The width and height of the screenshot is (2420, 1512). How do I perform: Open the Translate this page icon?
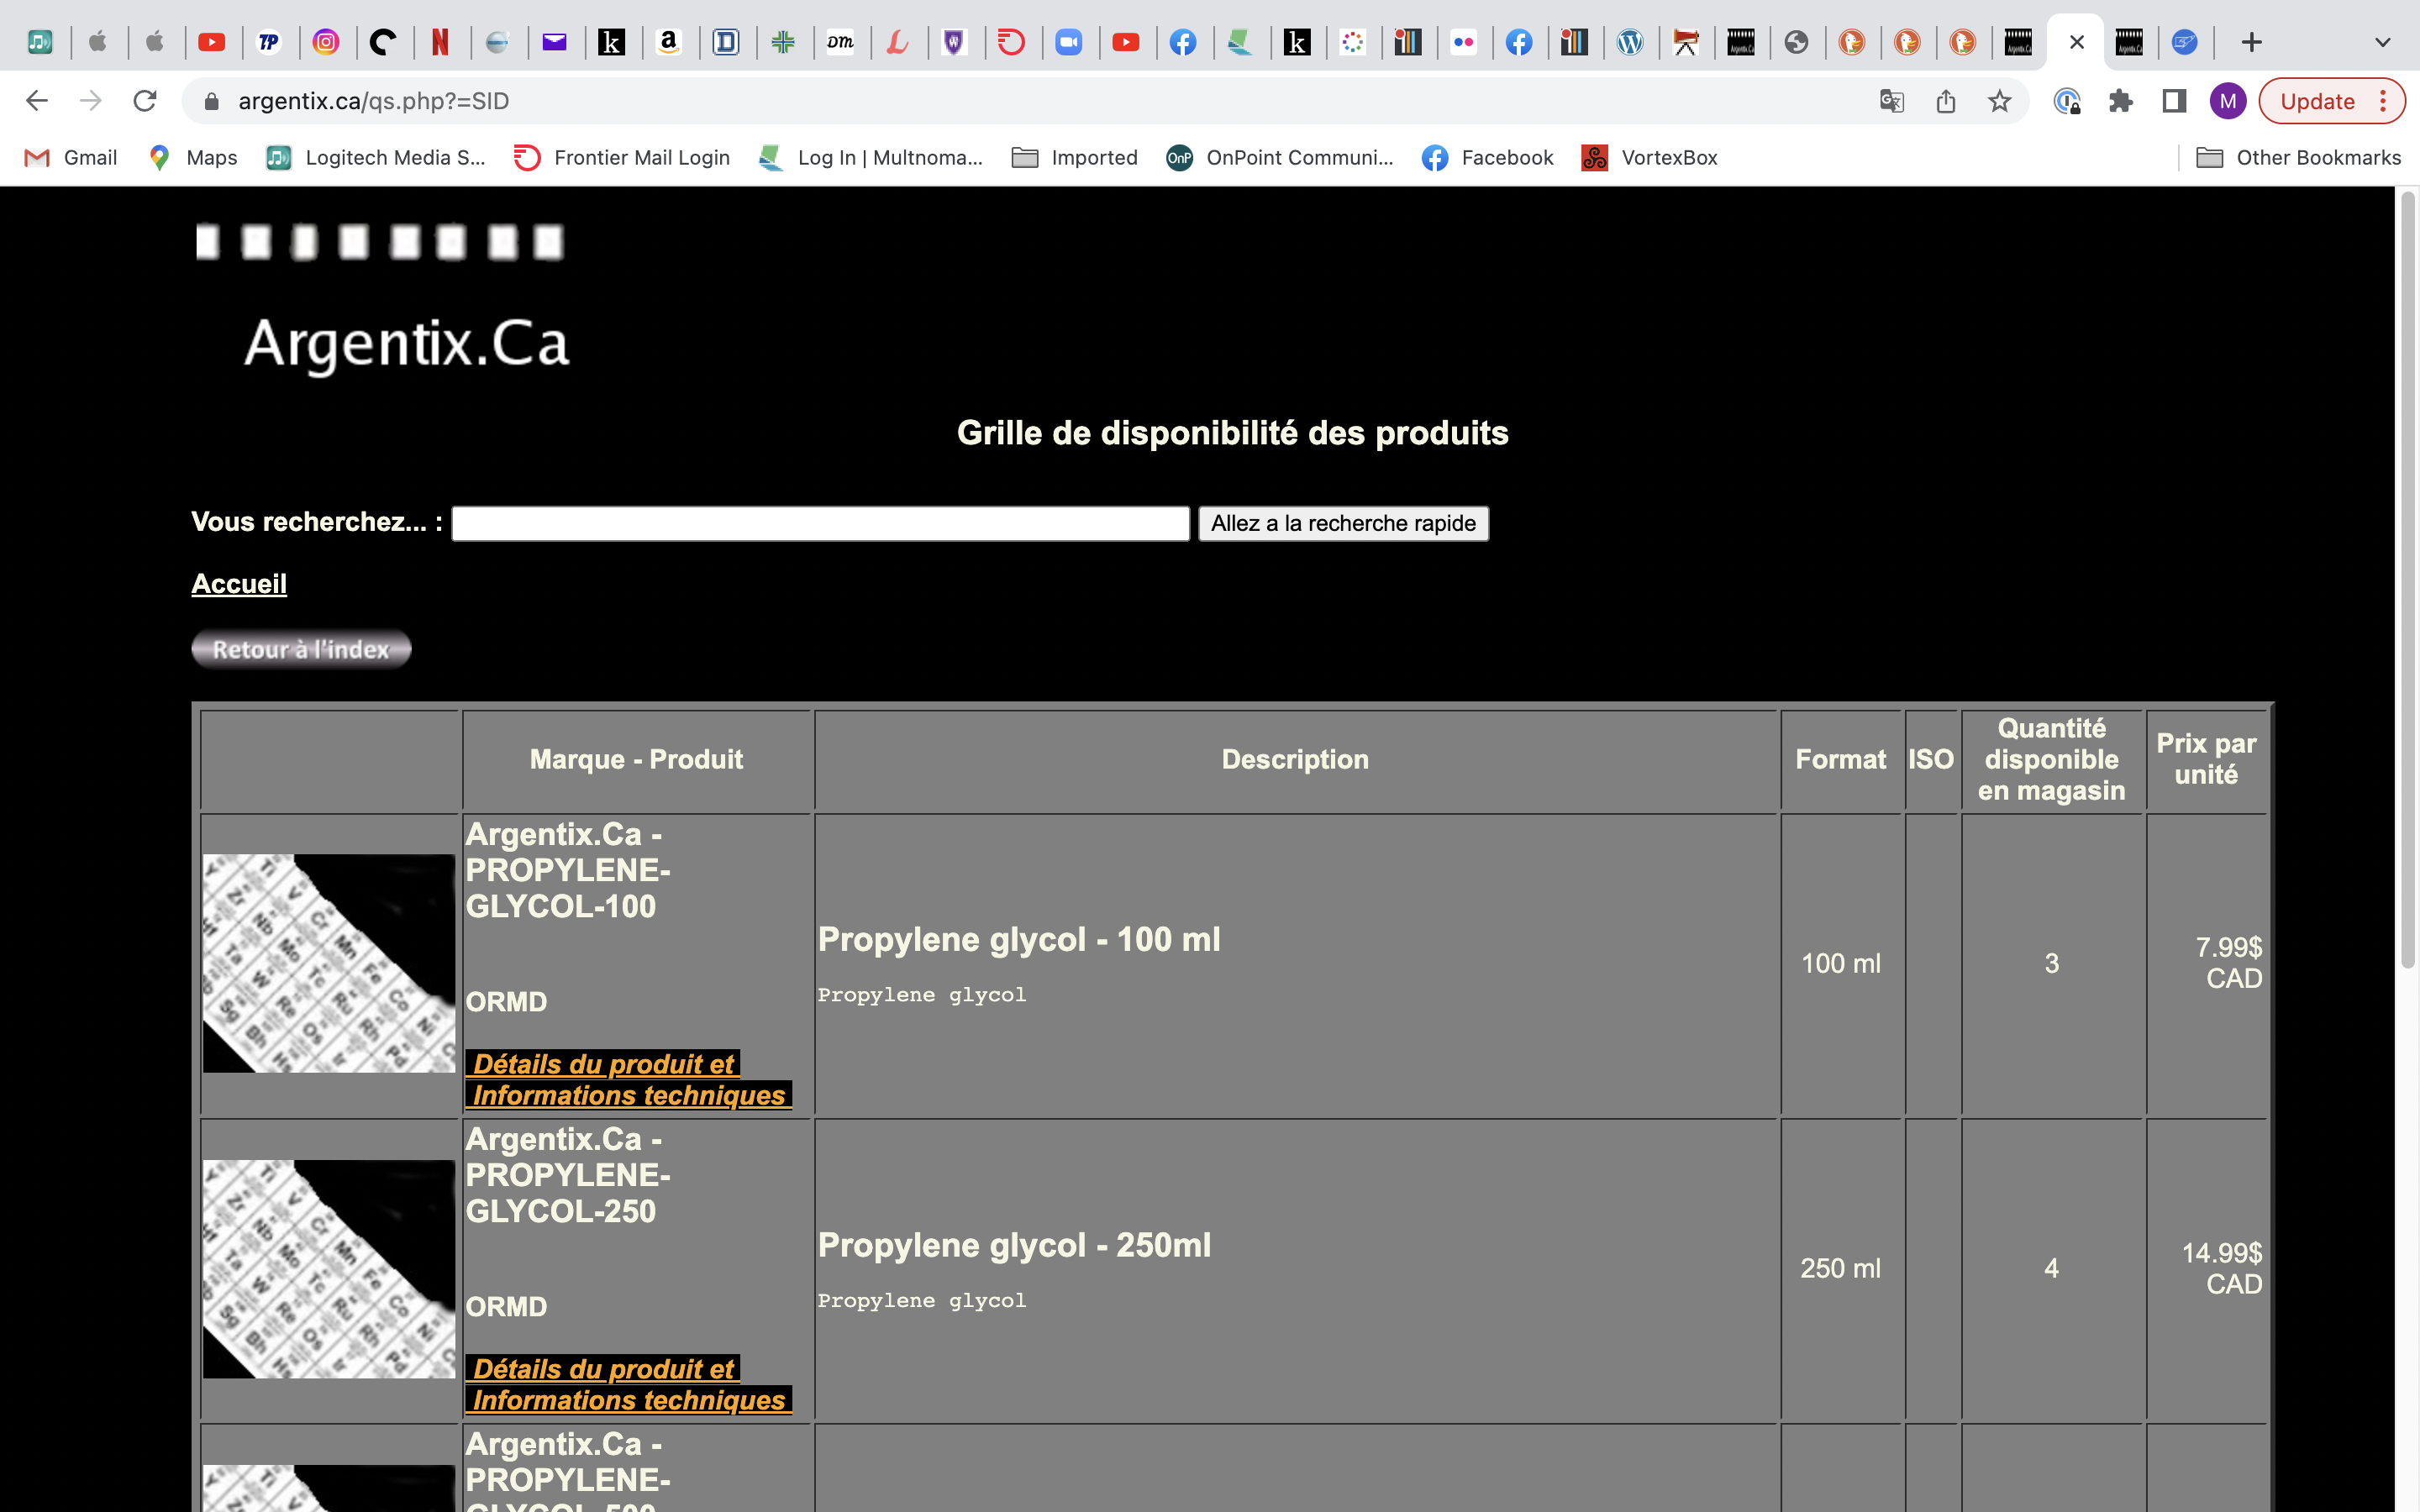pyautogui.click(x=1891, y=101)
